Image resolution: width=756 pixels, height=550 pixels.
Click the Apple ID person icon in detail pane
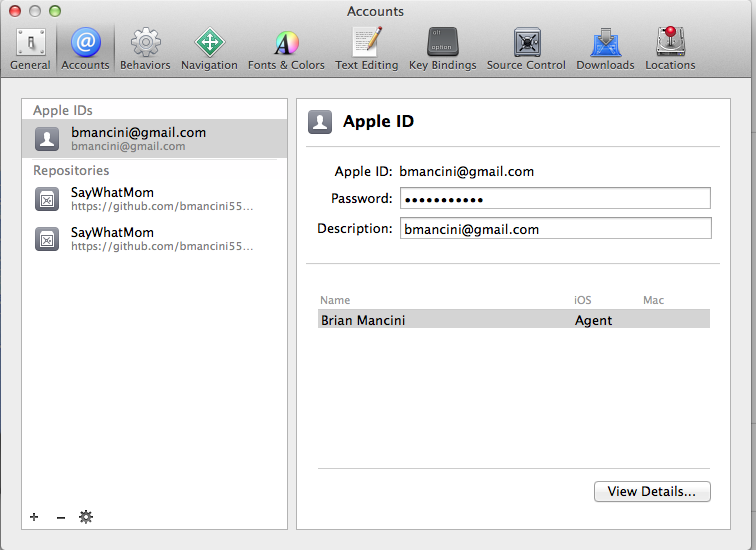coord(320,122)
